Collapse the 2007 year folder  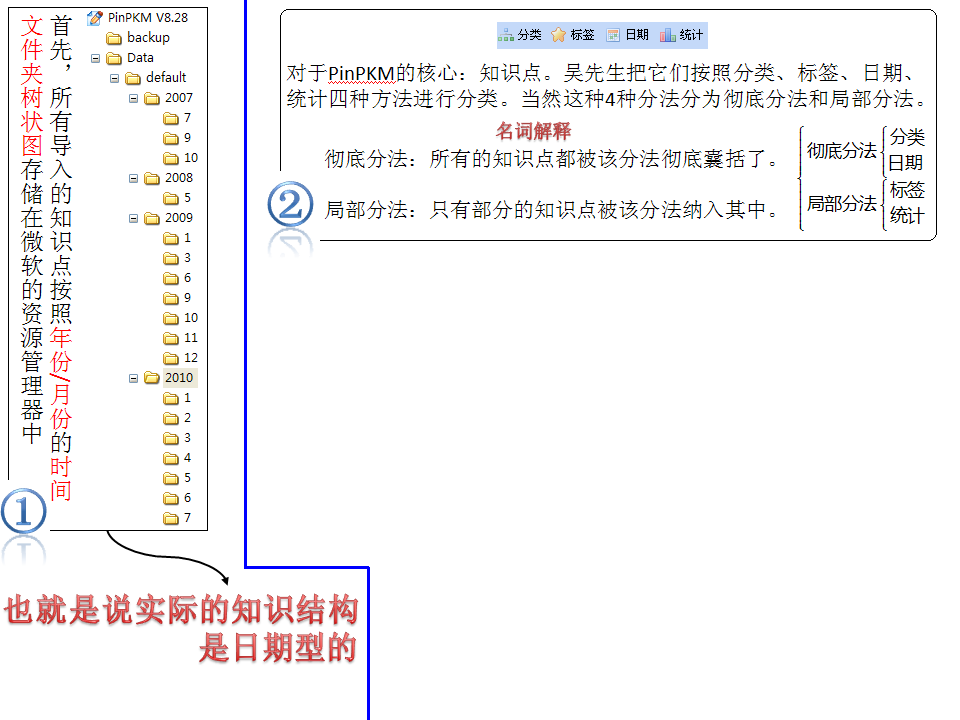[133, 98]
